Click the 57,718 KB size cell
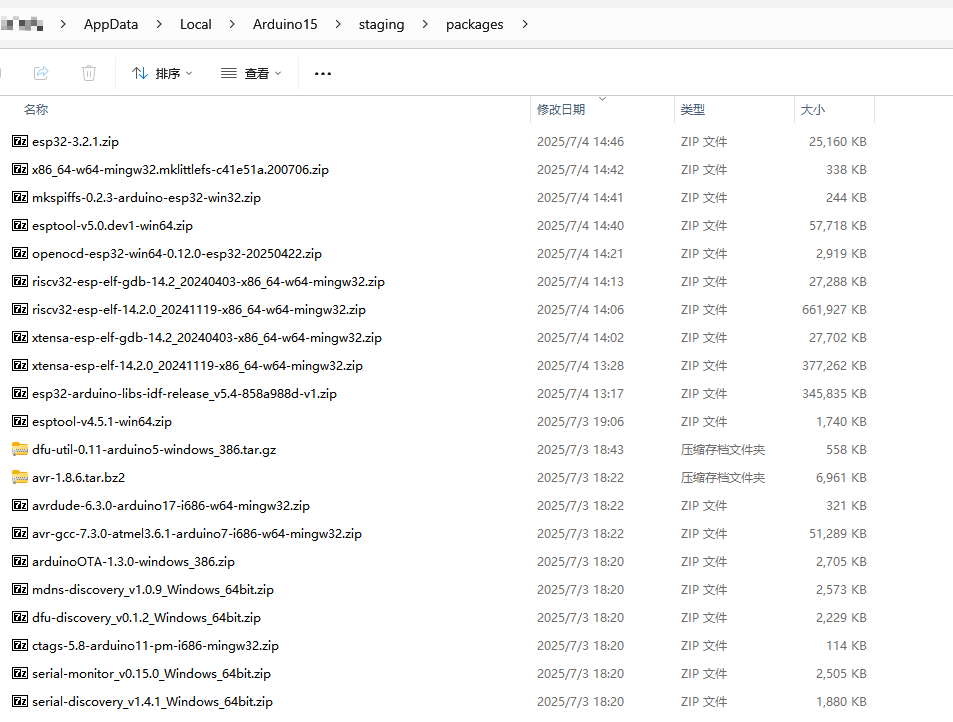Image resolution: width=953 pixels, height=722 pixels. point(838,225)
